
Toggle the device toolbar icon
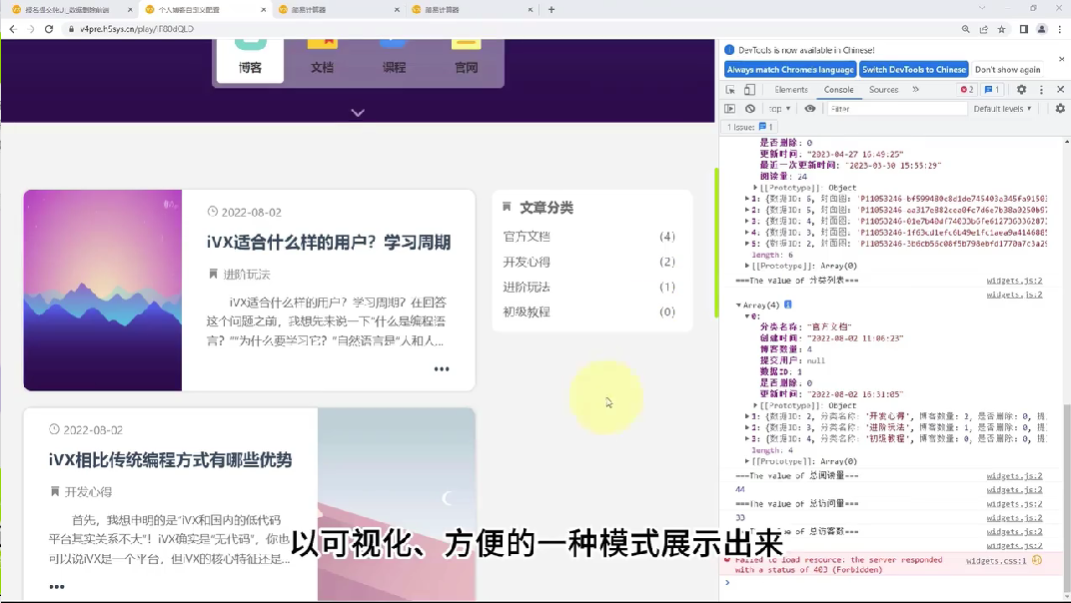click(x=749, y=89)
